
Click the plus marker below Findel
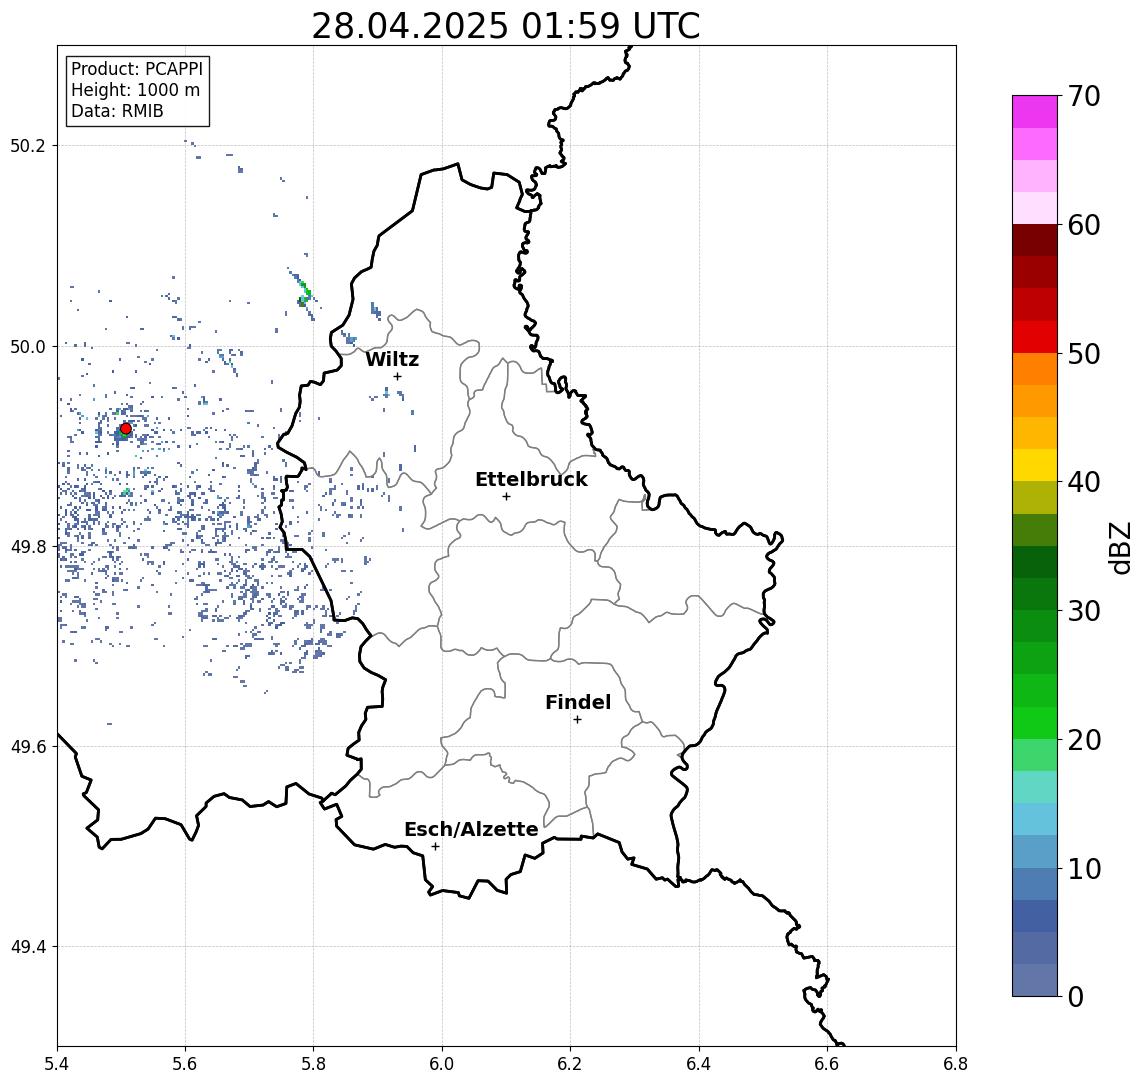point(577,720)
